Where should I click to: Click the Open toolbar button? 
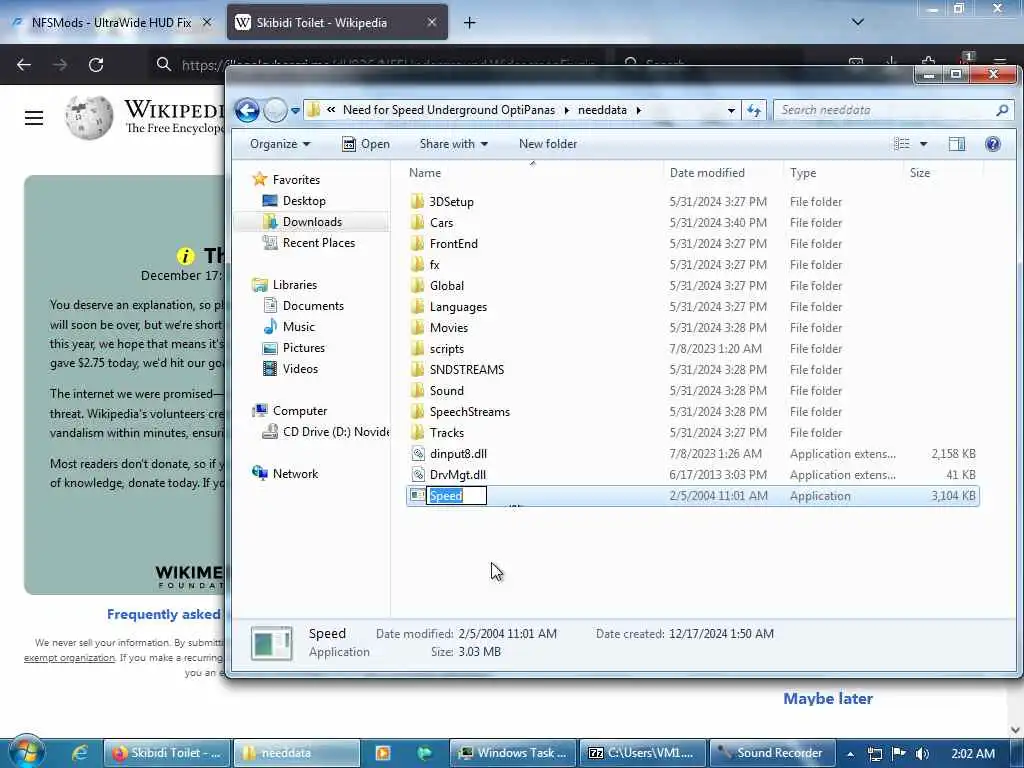[366, 144]
